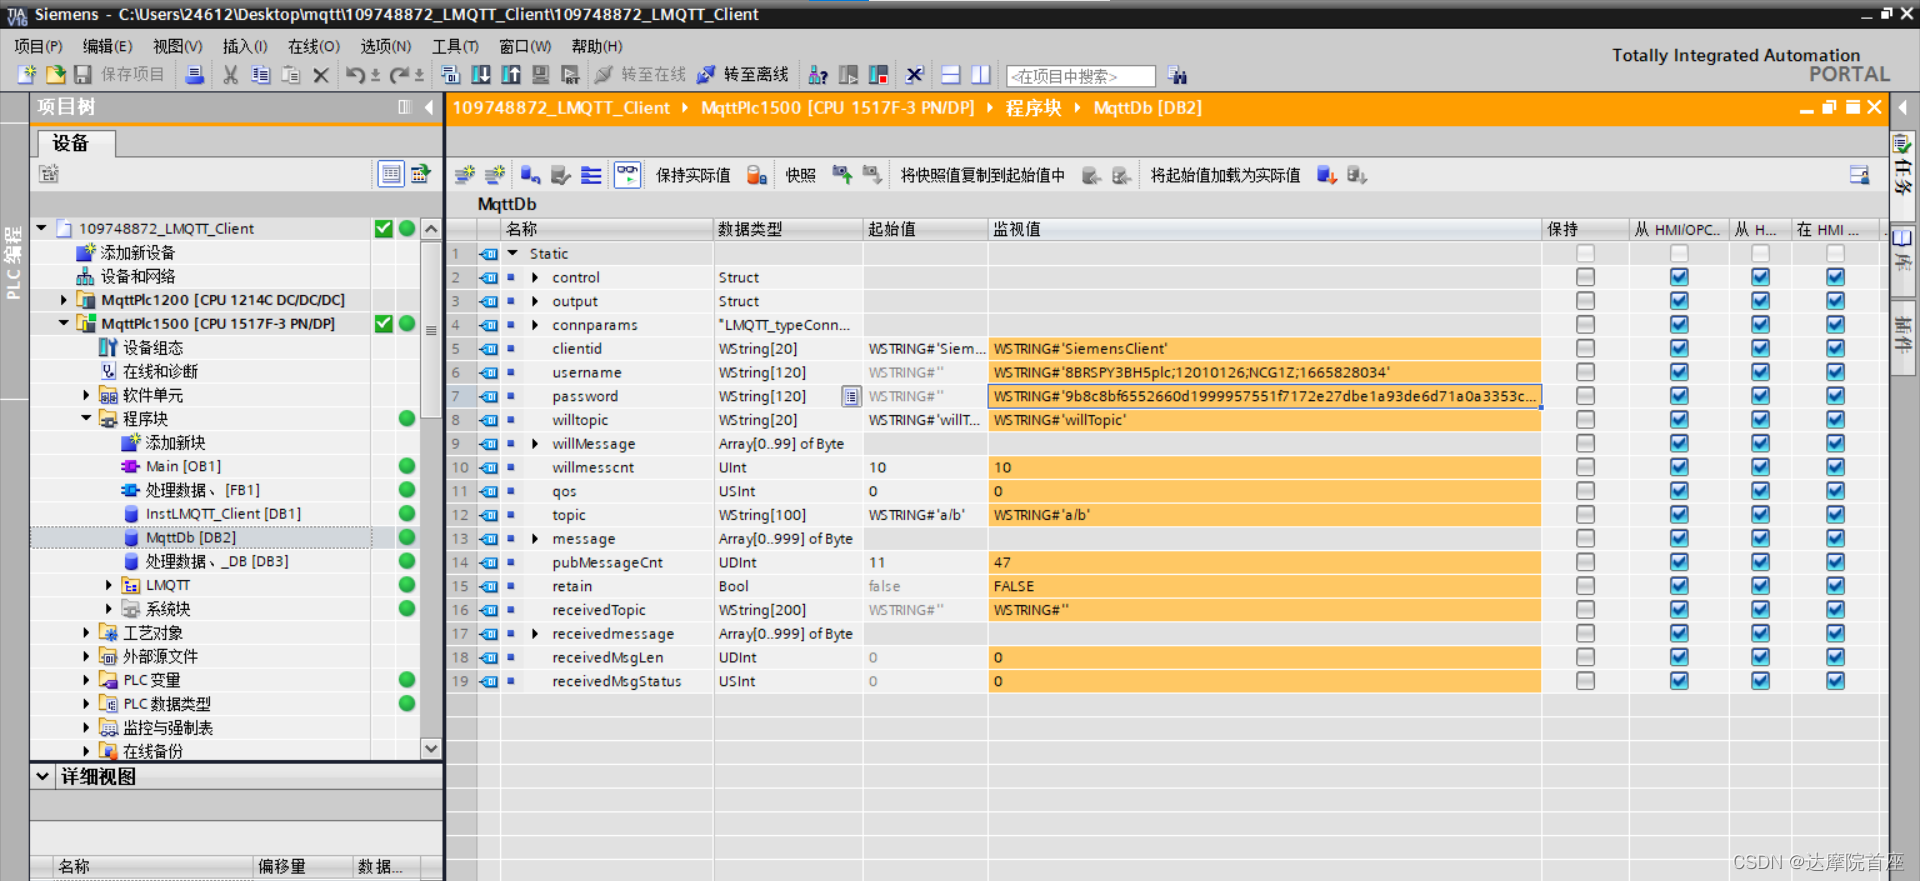Viewport: 1920px width, 881px height.
Task: Collapse MqttPlc1500 device in project tree
Action: (64, 323)
